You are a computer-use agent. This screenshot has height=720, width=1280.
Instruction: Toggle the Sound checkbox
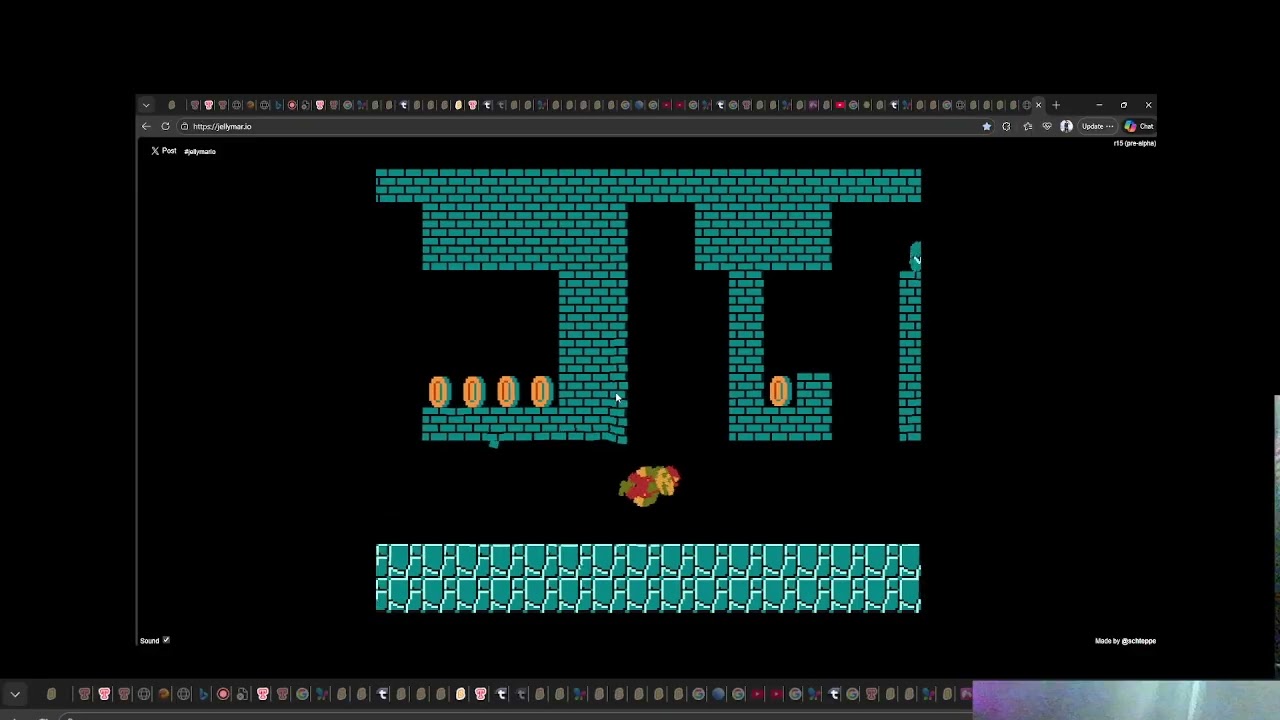[166, 640]
